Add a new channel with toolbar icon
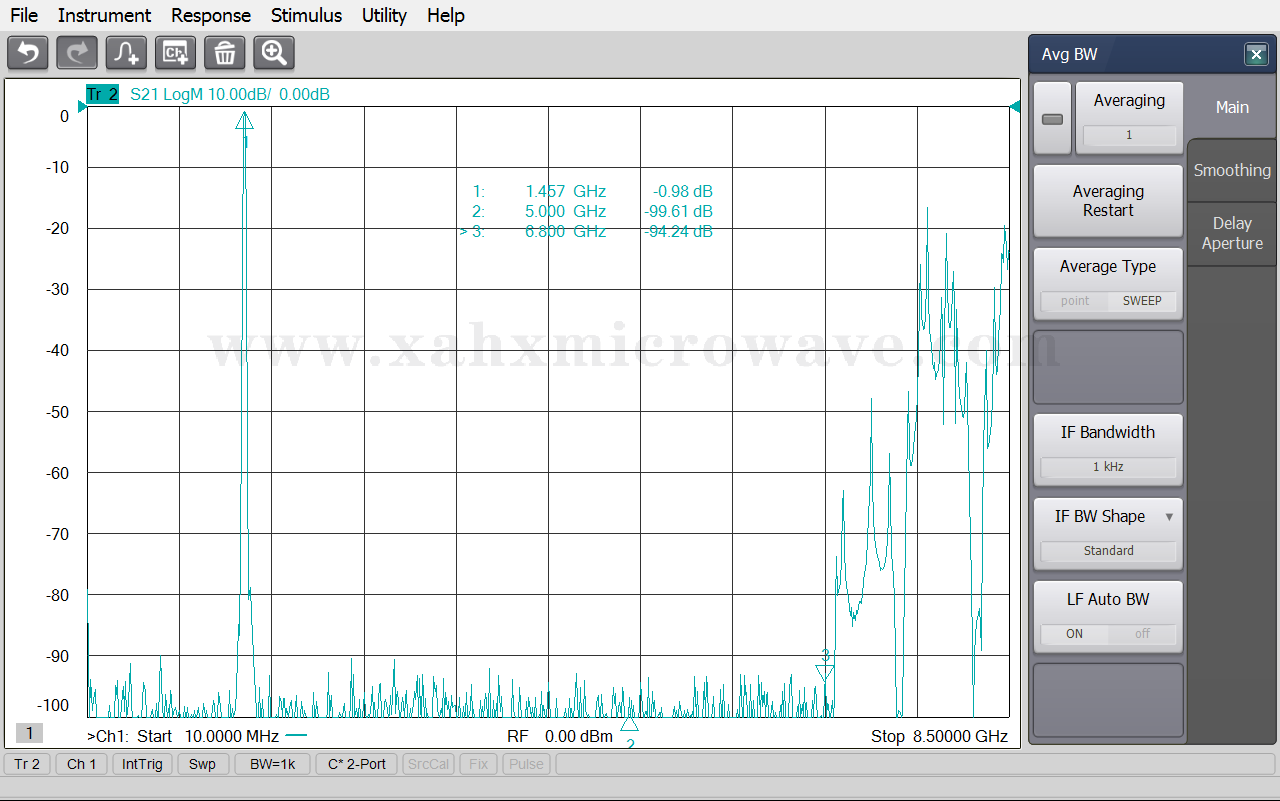The image size is (1280, 801). click(175, 52)
